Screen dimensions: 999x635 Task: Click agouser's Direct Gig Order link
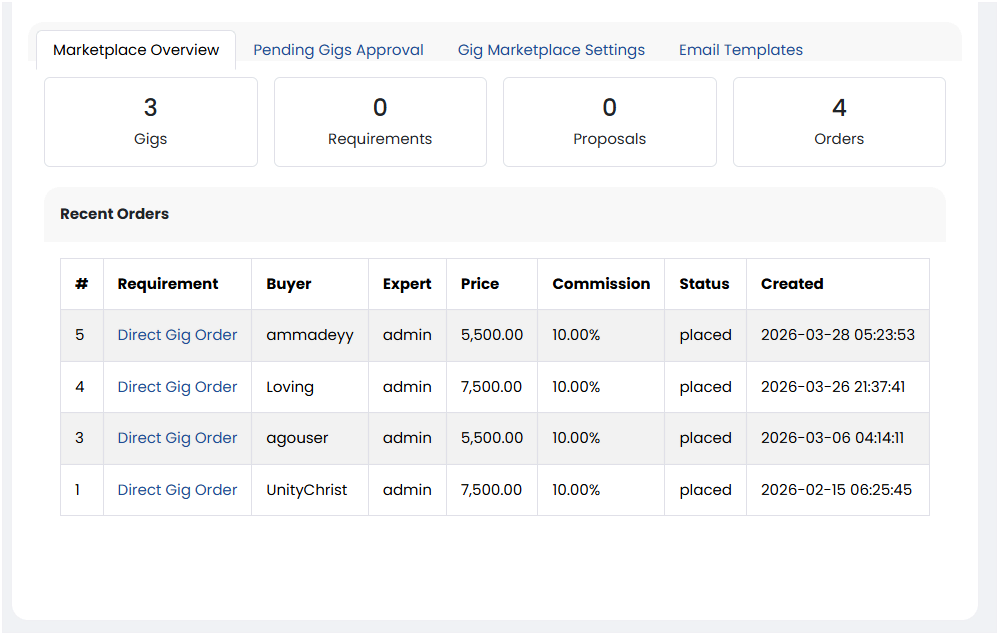click(x=177, y=438)
